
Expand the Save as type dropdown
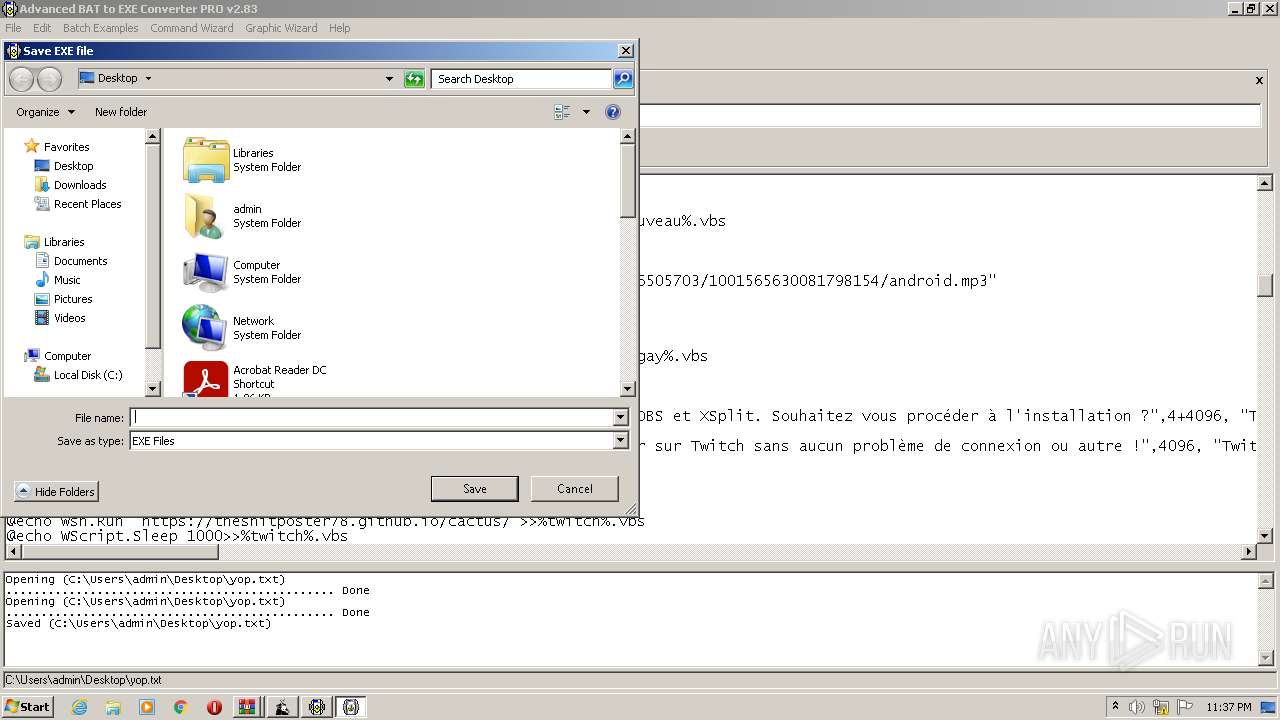tap(620, 441)
